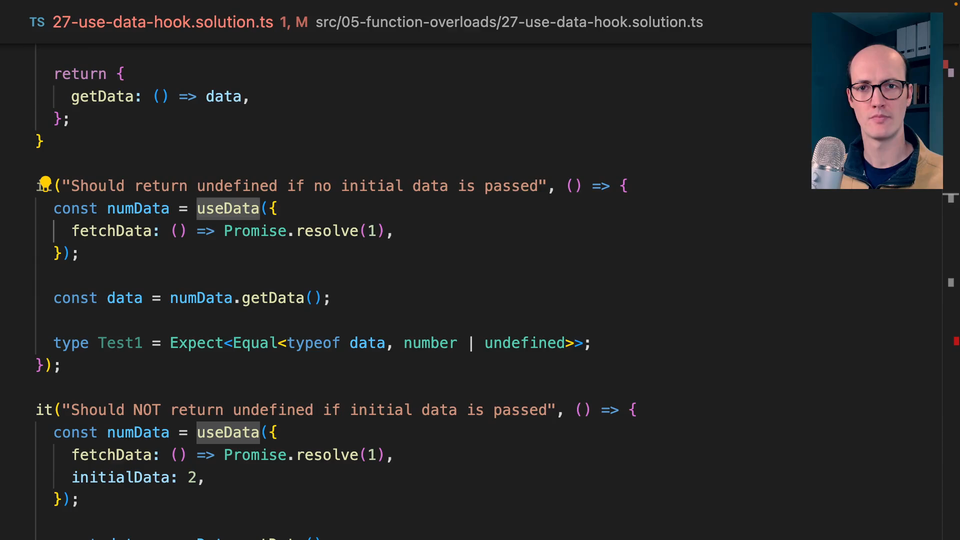Click the TS file type icon in tab
The width and height of the screenshot is (960, 540).
37,21
